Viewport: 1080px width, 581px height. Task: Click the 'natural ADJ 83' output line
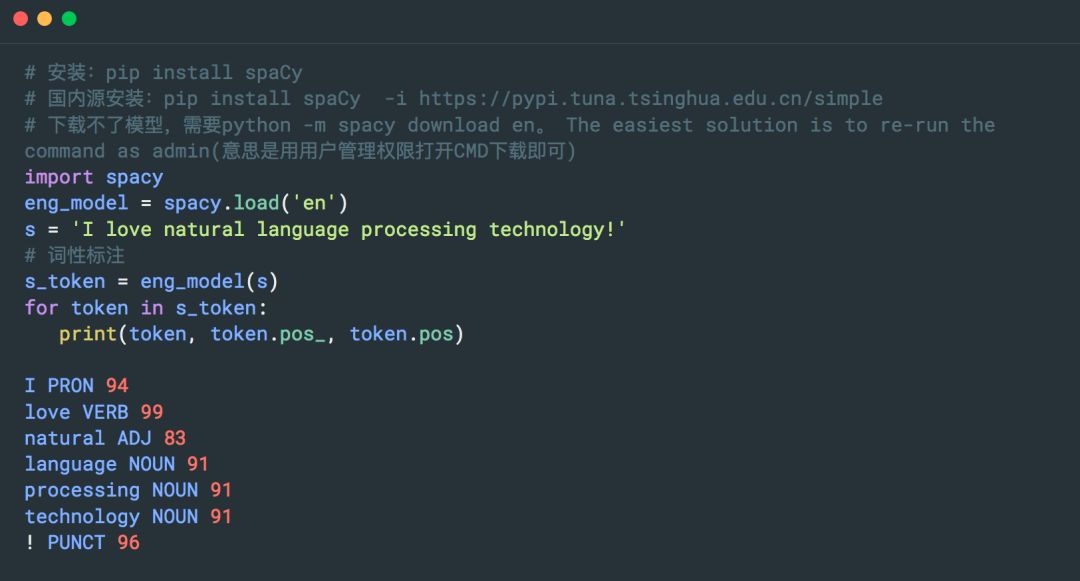105,437
